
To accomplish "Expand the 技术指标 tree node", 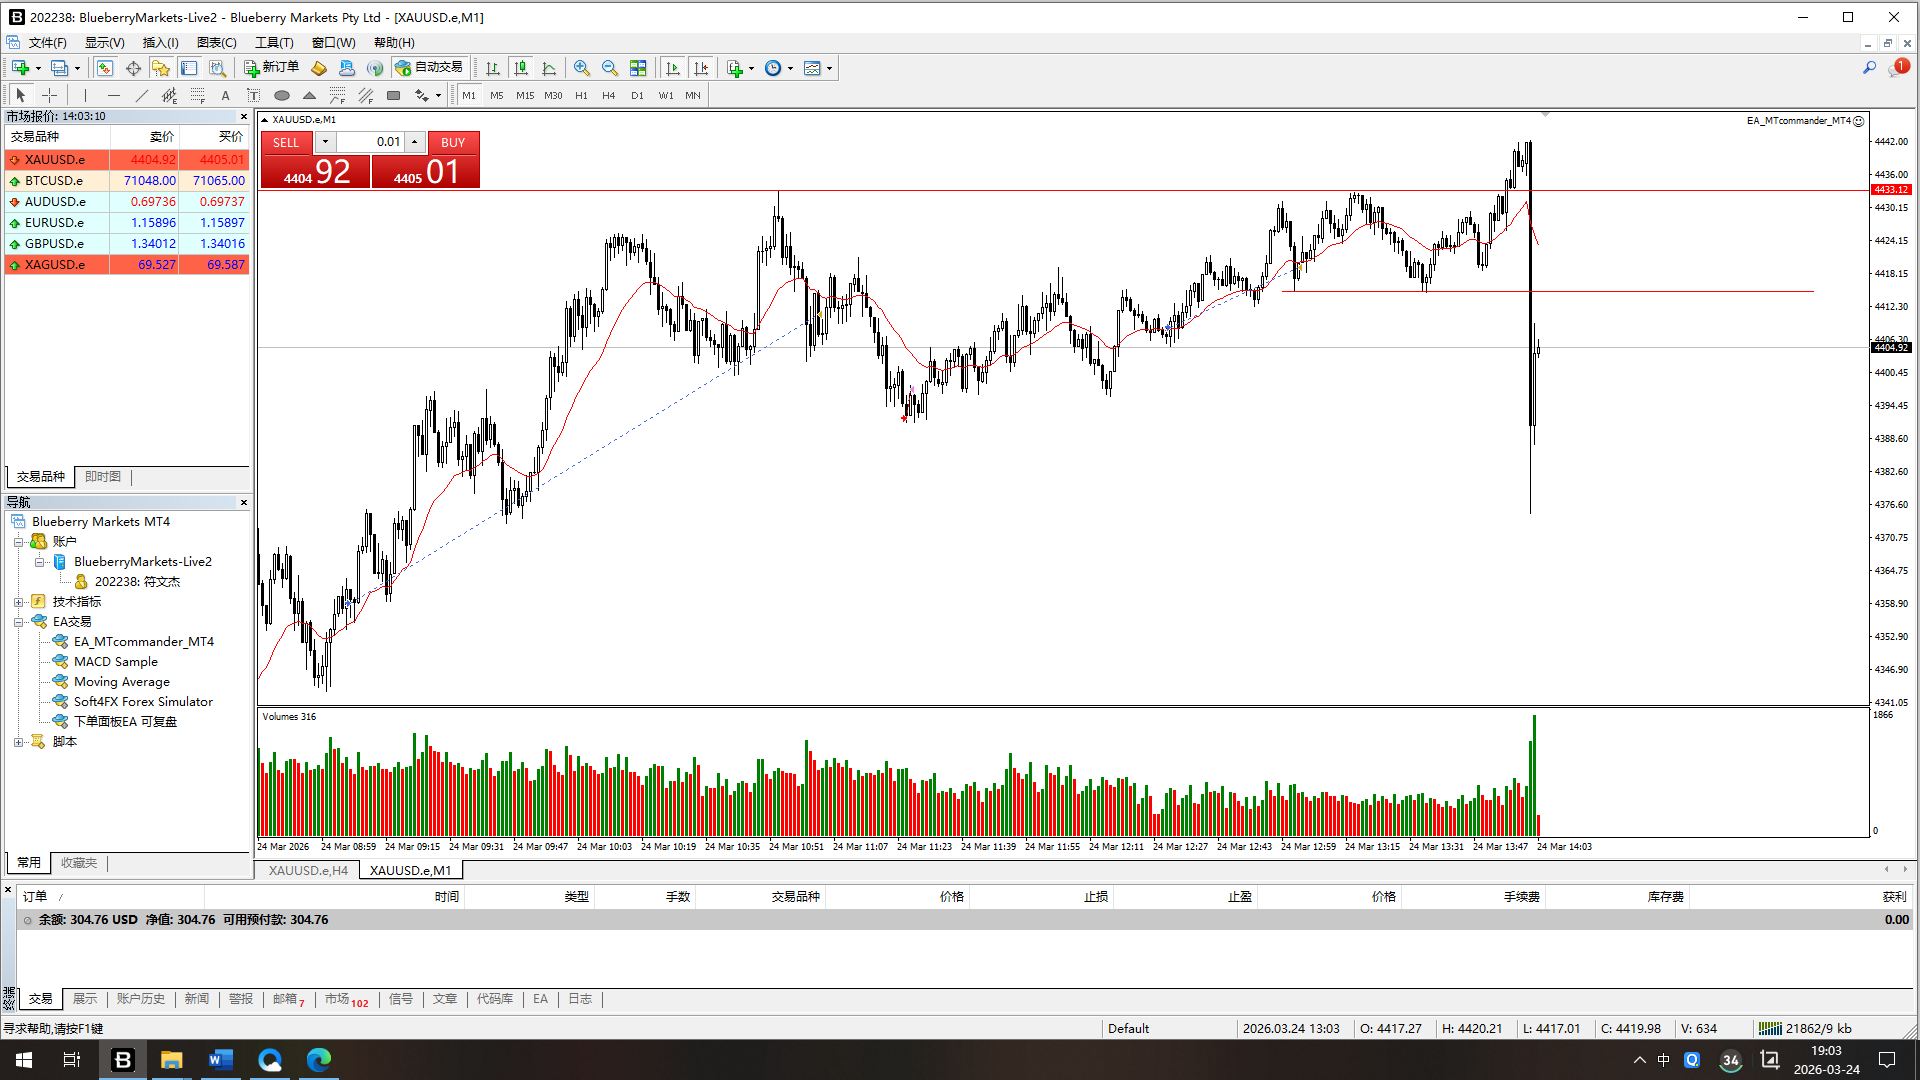I will click(x=18, y=602).
